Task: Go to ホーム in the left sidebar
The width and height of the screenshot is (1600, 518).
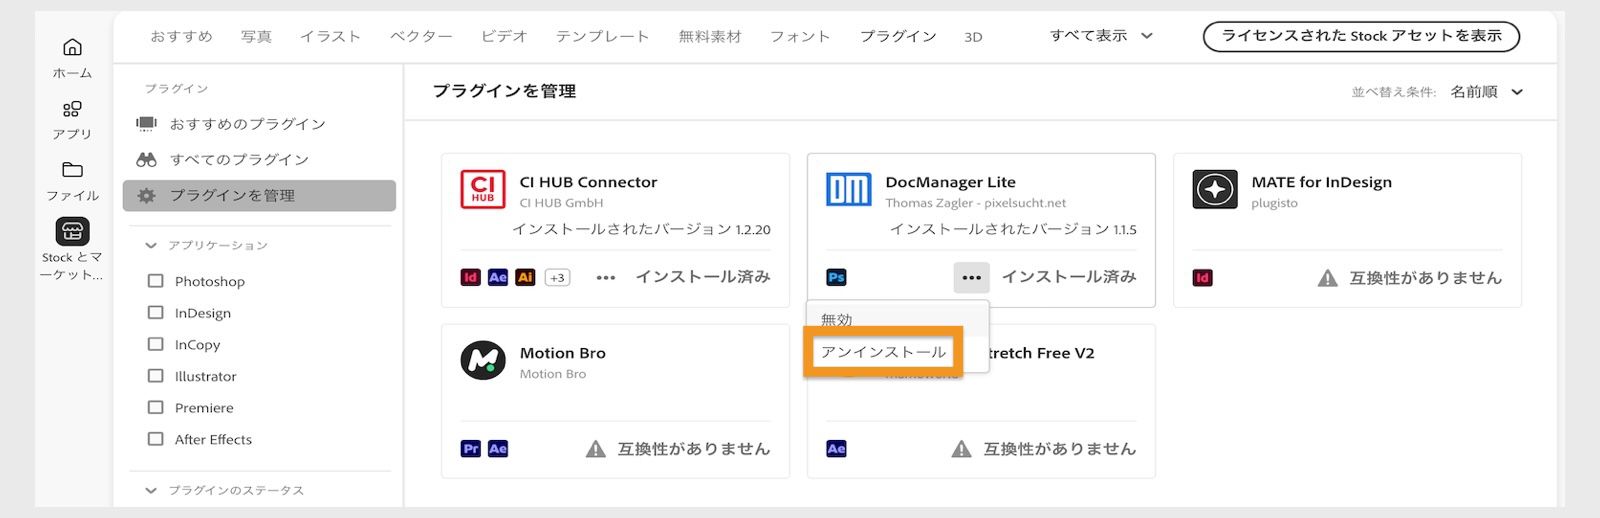Action: [x=72, y=58]
